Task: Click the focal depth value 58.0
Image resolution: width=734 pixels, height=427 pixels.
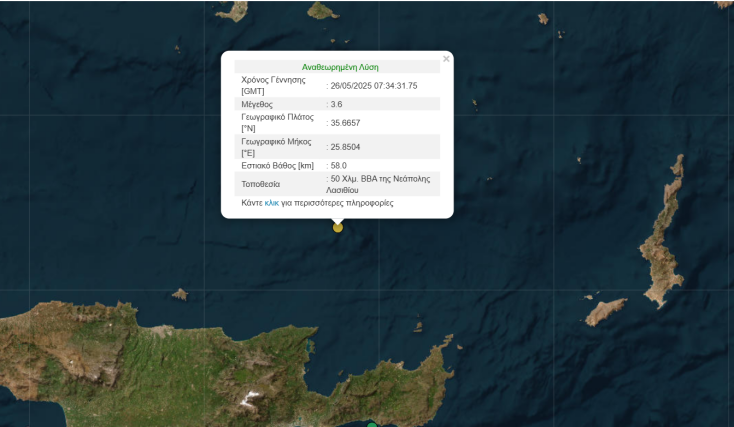Action: [339, 166]
